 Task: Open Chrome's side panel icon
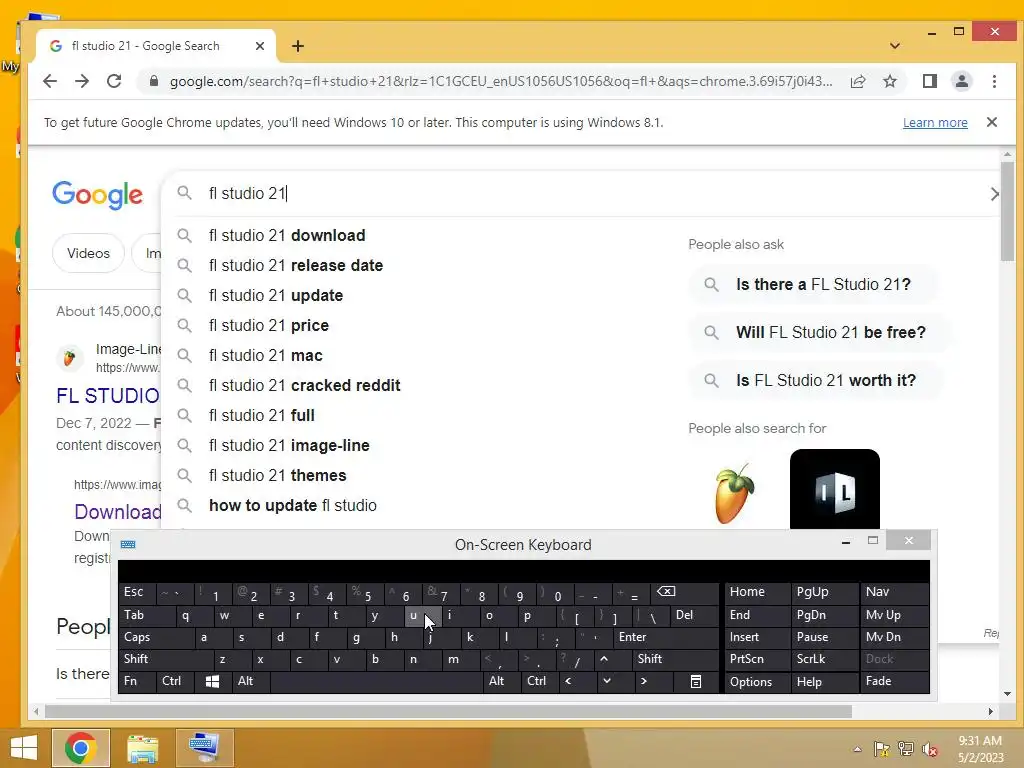929,81
